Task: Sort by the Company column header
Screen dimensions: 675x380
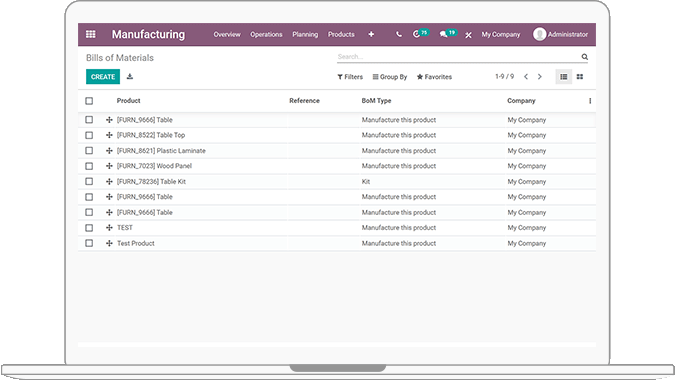Action: (x=521, y=101)
